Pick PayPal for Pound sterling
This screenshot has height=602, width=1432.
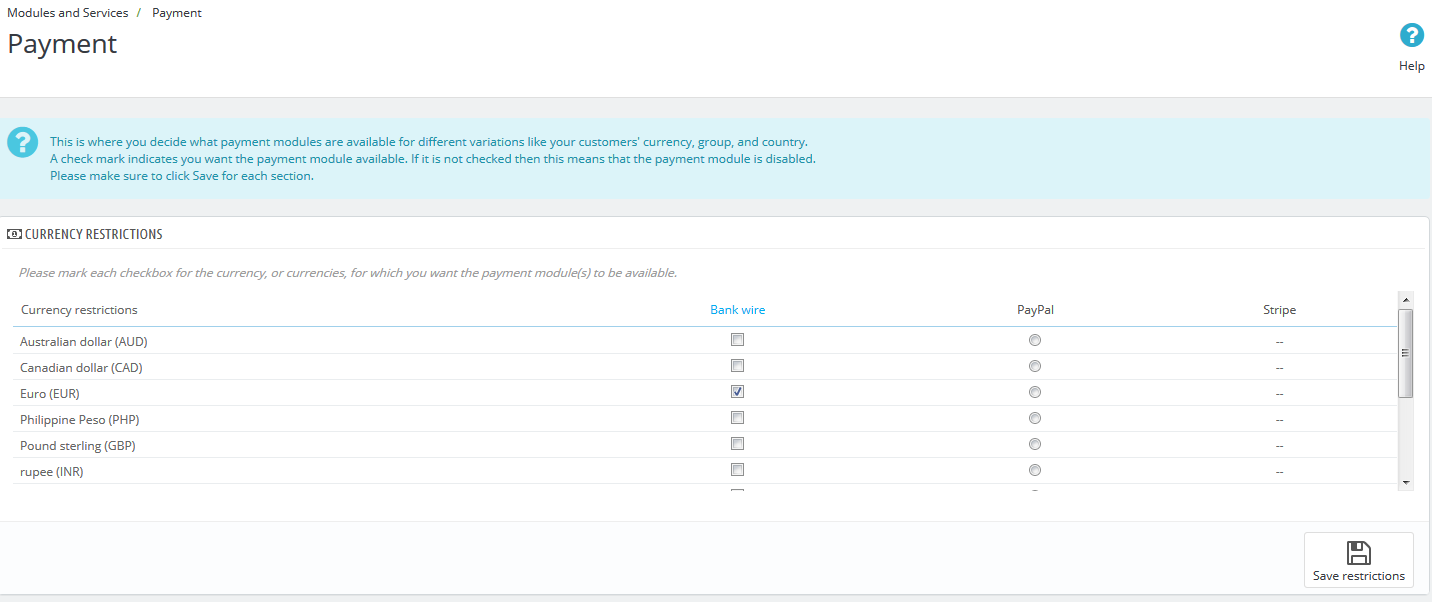pos(1035,444)
